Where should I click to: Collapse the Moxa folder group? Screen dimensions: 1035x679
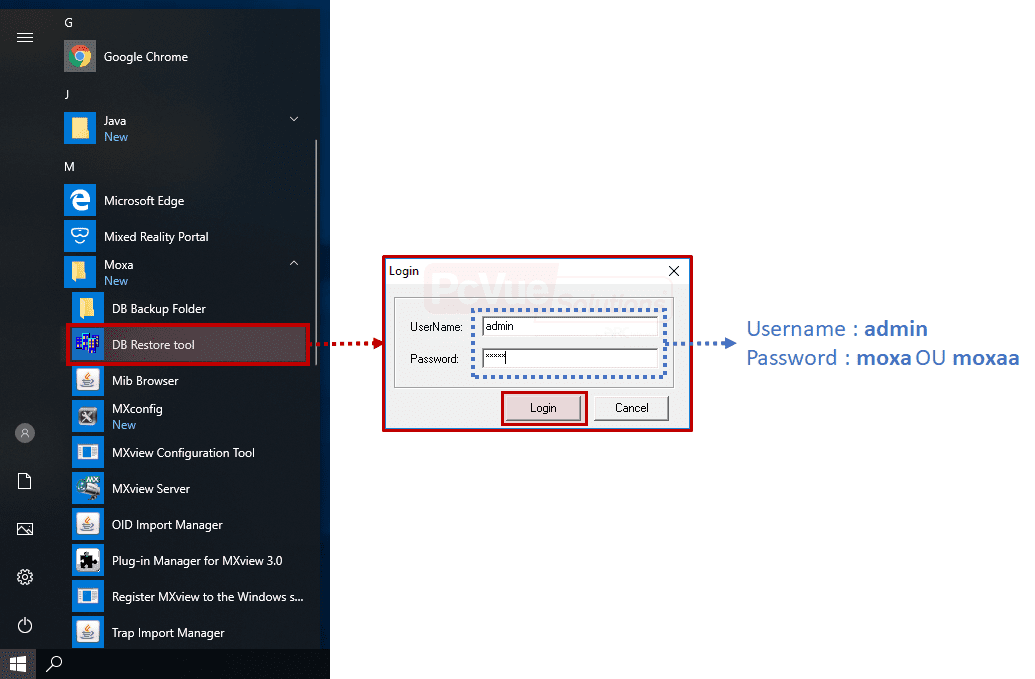point(294,264)
